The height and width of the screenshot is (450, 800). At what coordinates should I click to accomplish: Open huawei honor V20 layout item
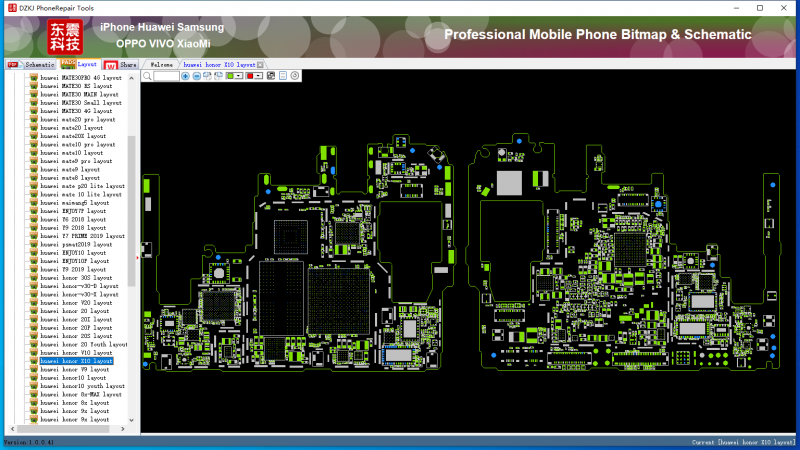[x=76, y=303]
